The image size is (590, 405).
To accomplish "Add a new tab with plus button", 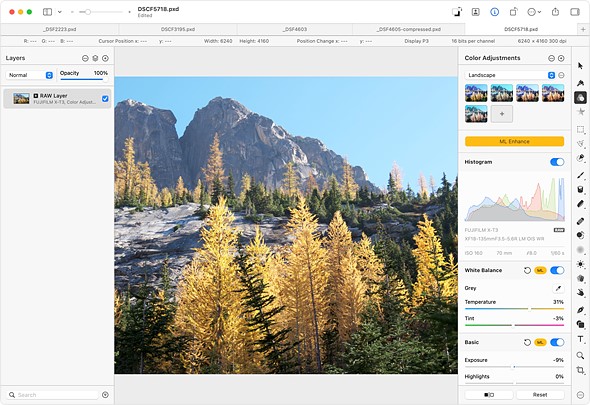I will pos(584,29).
